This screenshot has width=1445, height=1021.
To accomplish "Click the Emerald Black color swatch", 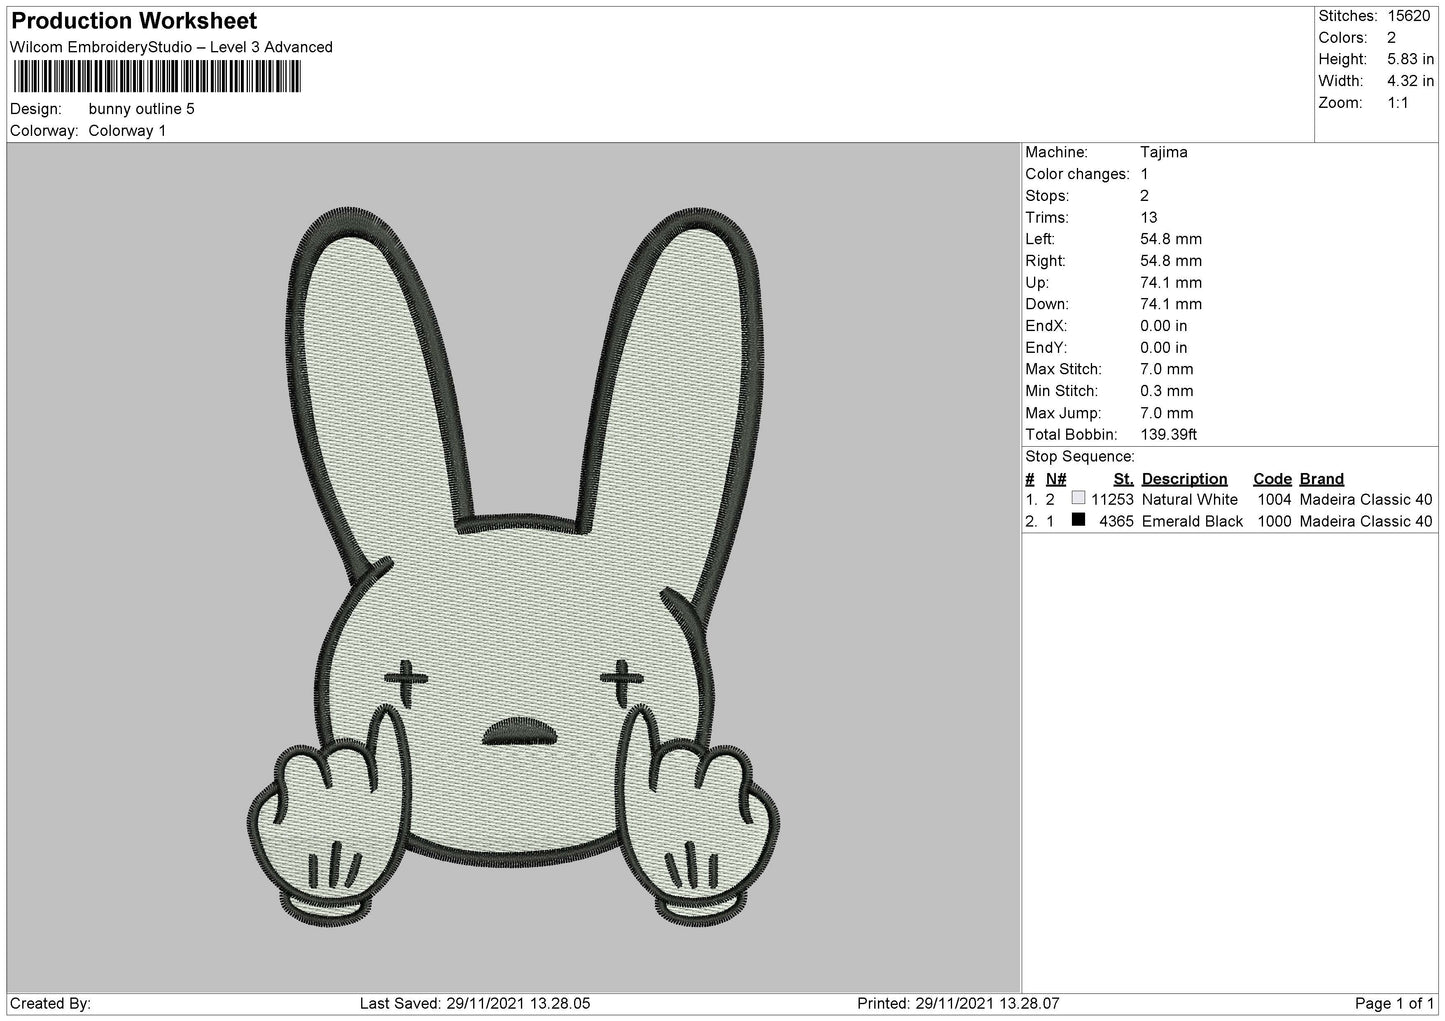I will [1078, 520].
